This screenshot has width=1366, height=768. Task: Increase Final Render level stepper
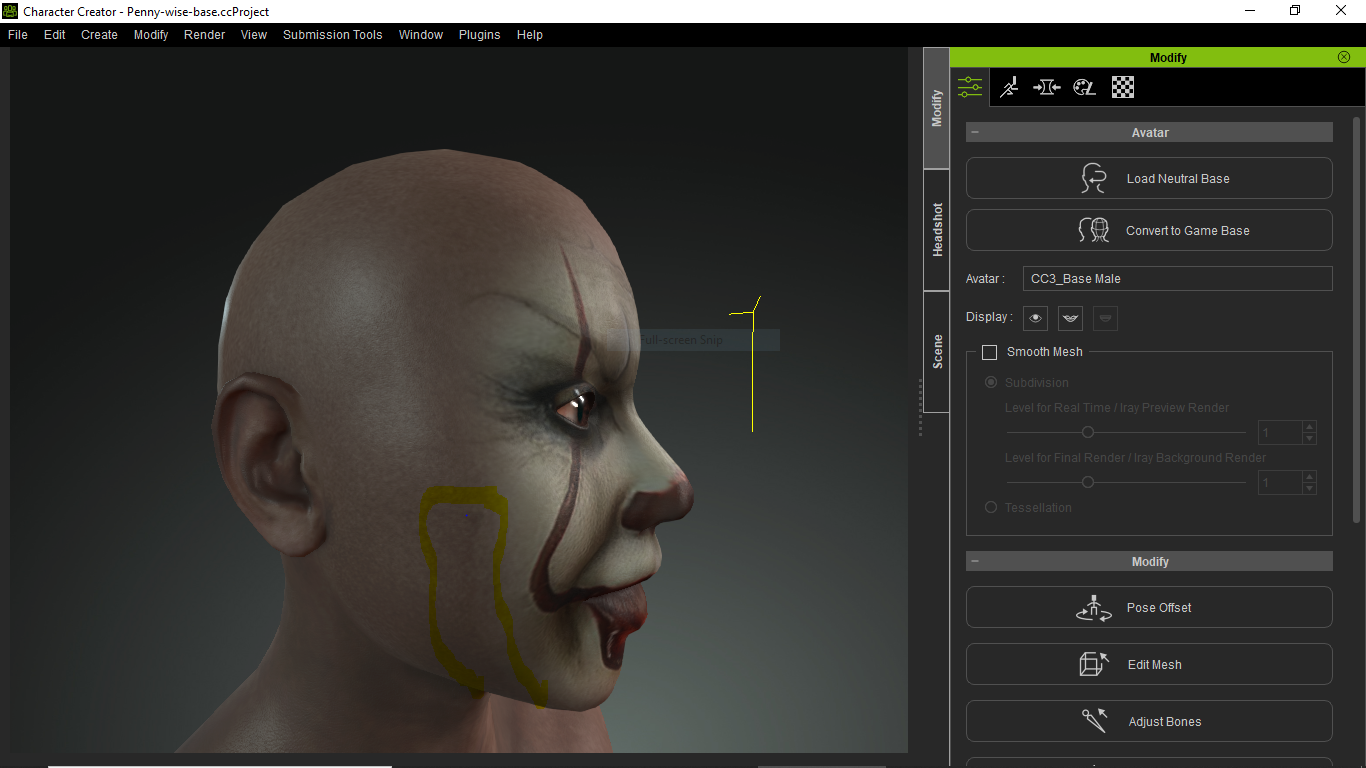(x=1309, y=477)
